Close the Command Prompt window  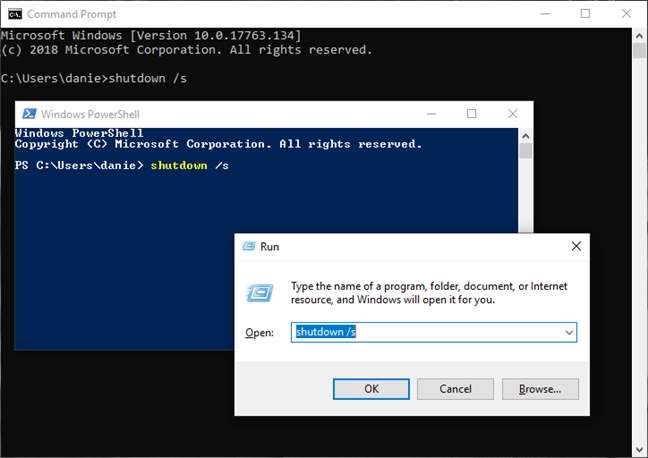(626, 14)
